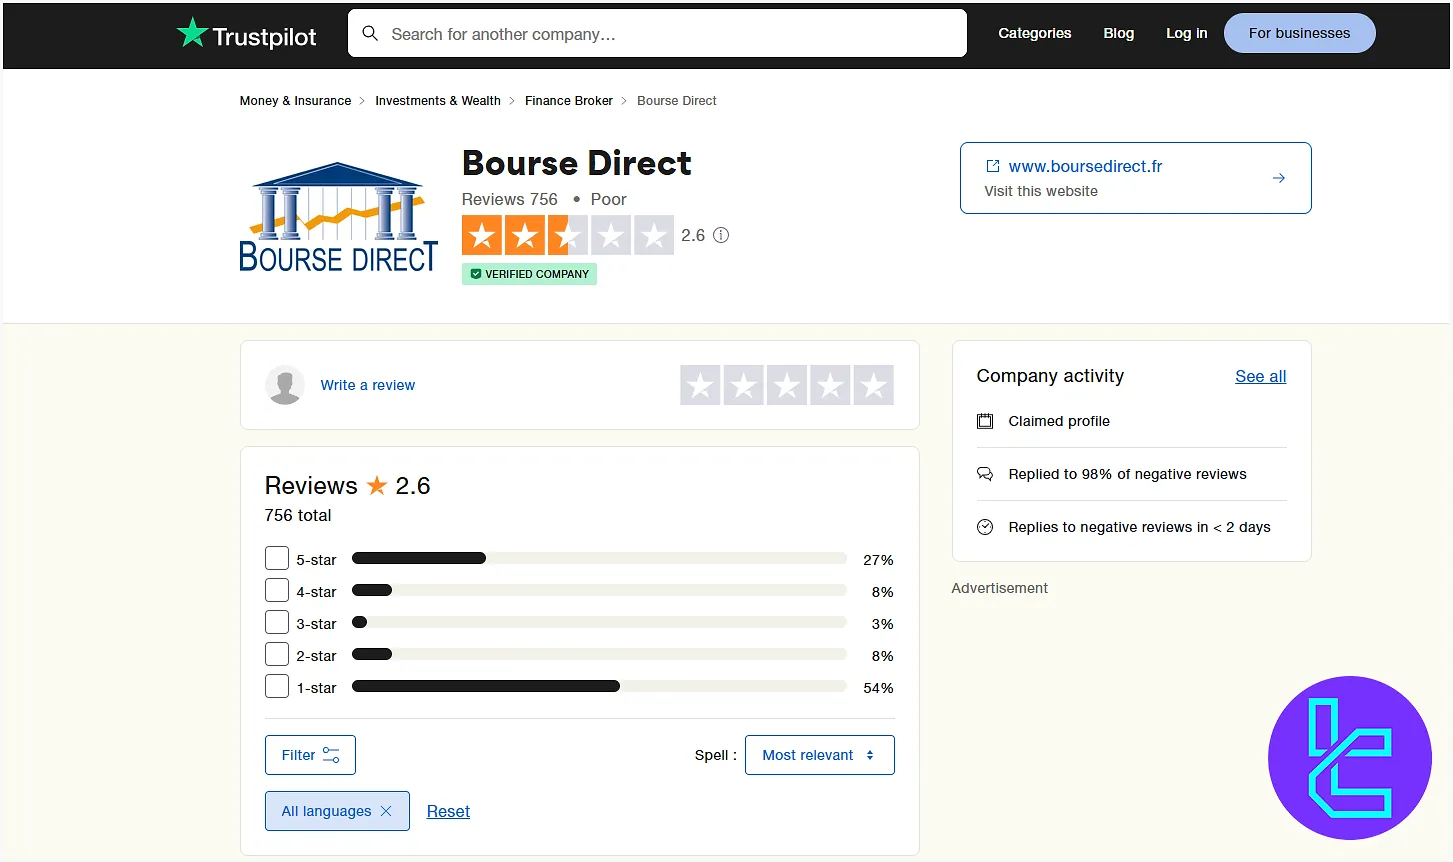Click the Bourse Direct breadcrumb text
Image resolution: width=1453 pixels, height=862 pixels.
pyautogui.click(x=676, y=101)
